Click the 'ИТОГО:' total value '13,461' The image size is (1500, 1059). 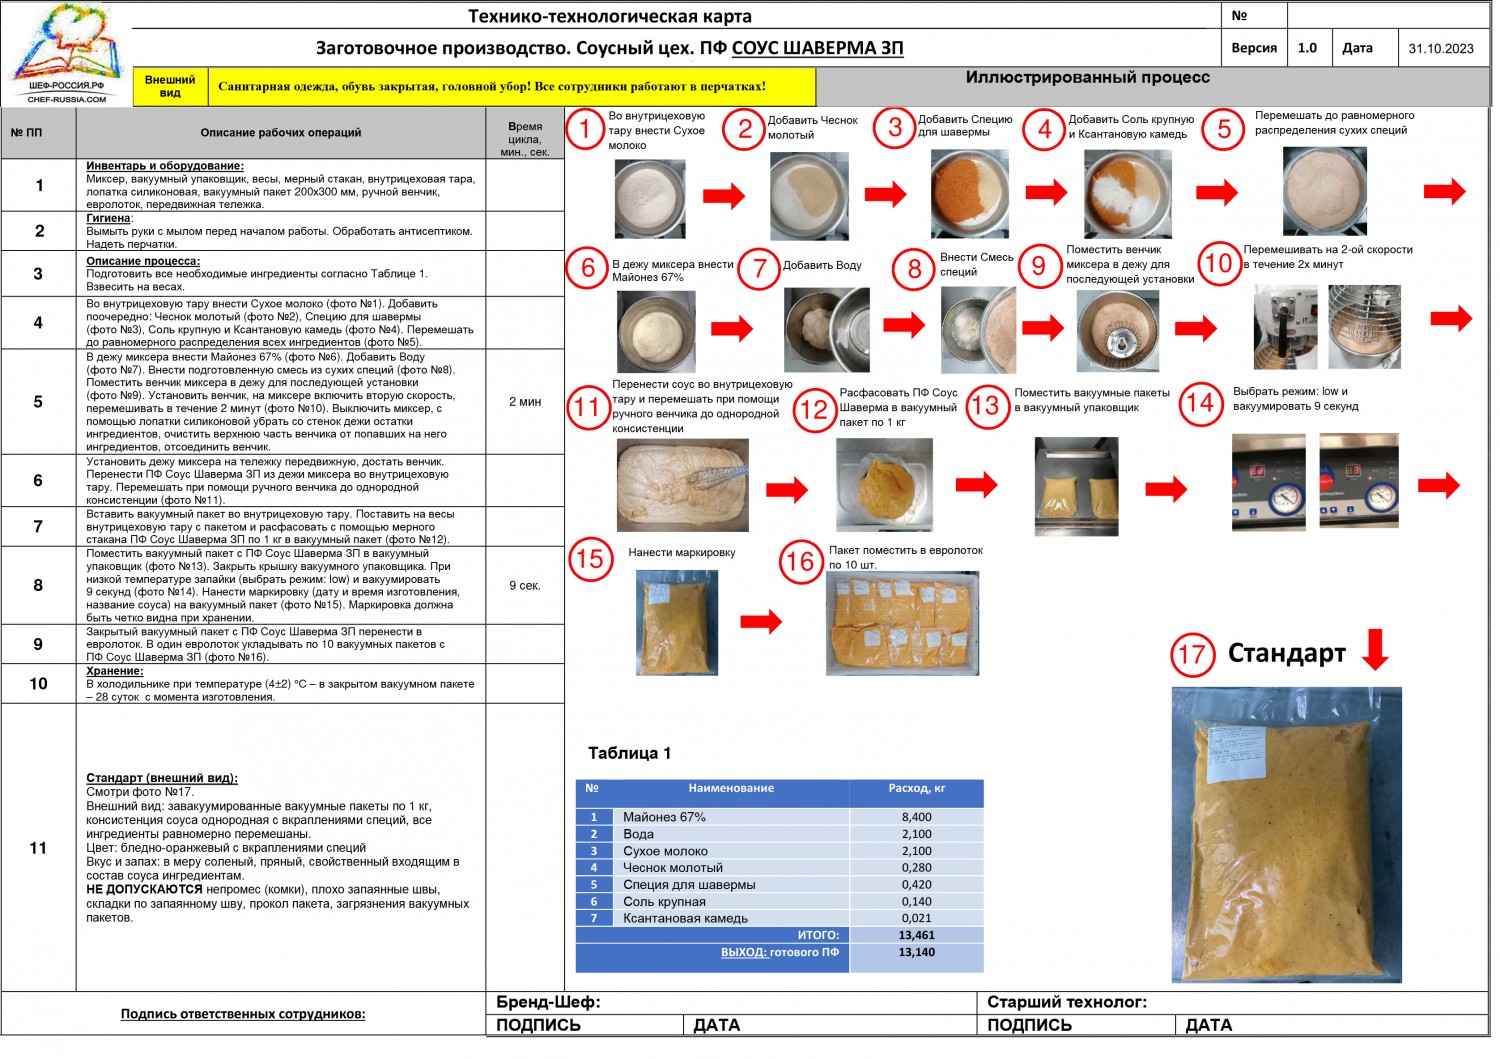916,936
